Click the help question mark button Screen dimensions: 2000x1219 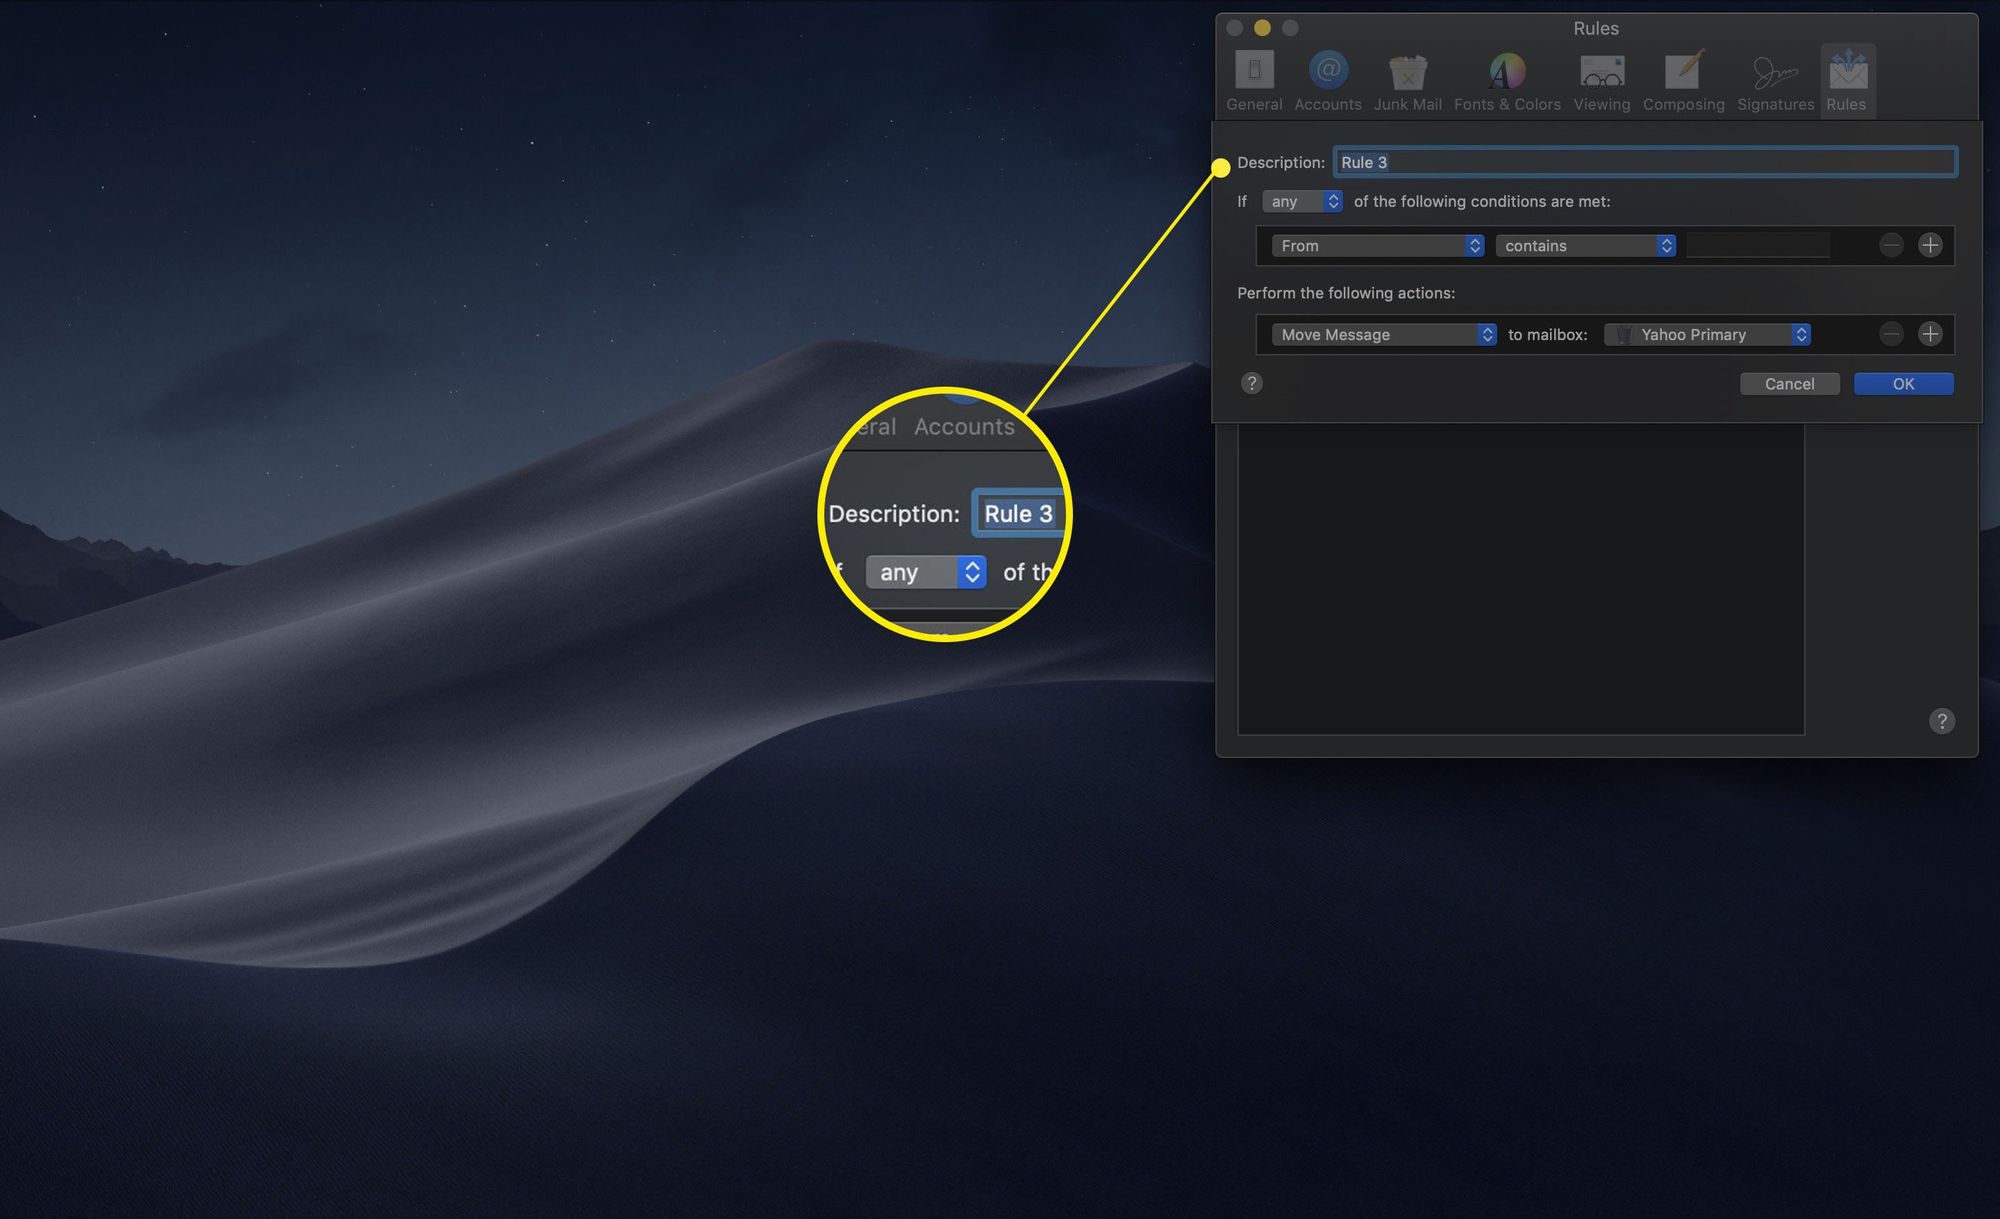(1251, 383)
